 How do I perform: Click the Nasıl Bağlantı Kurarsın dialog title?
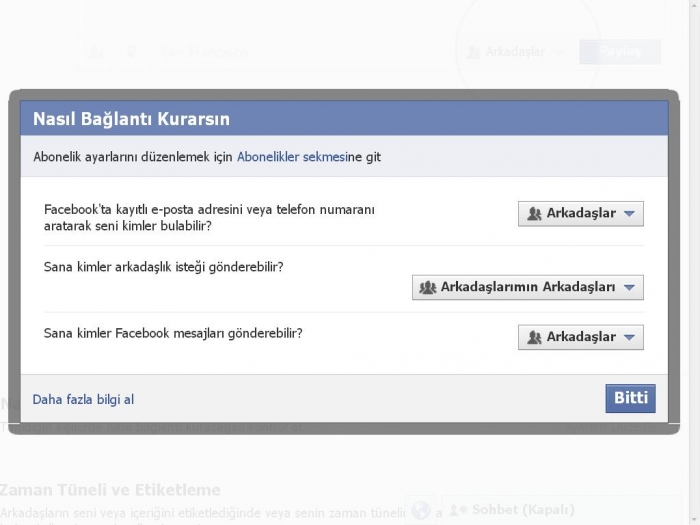click(131, 119)
